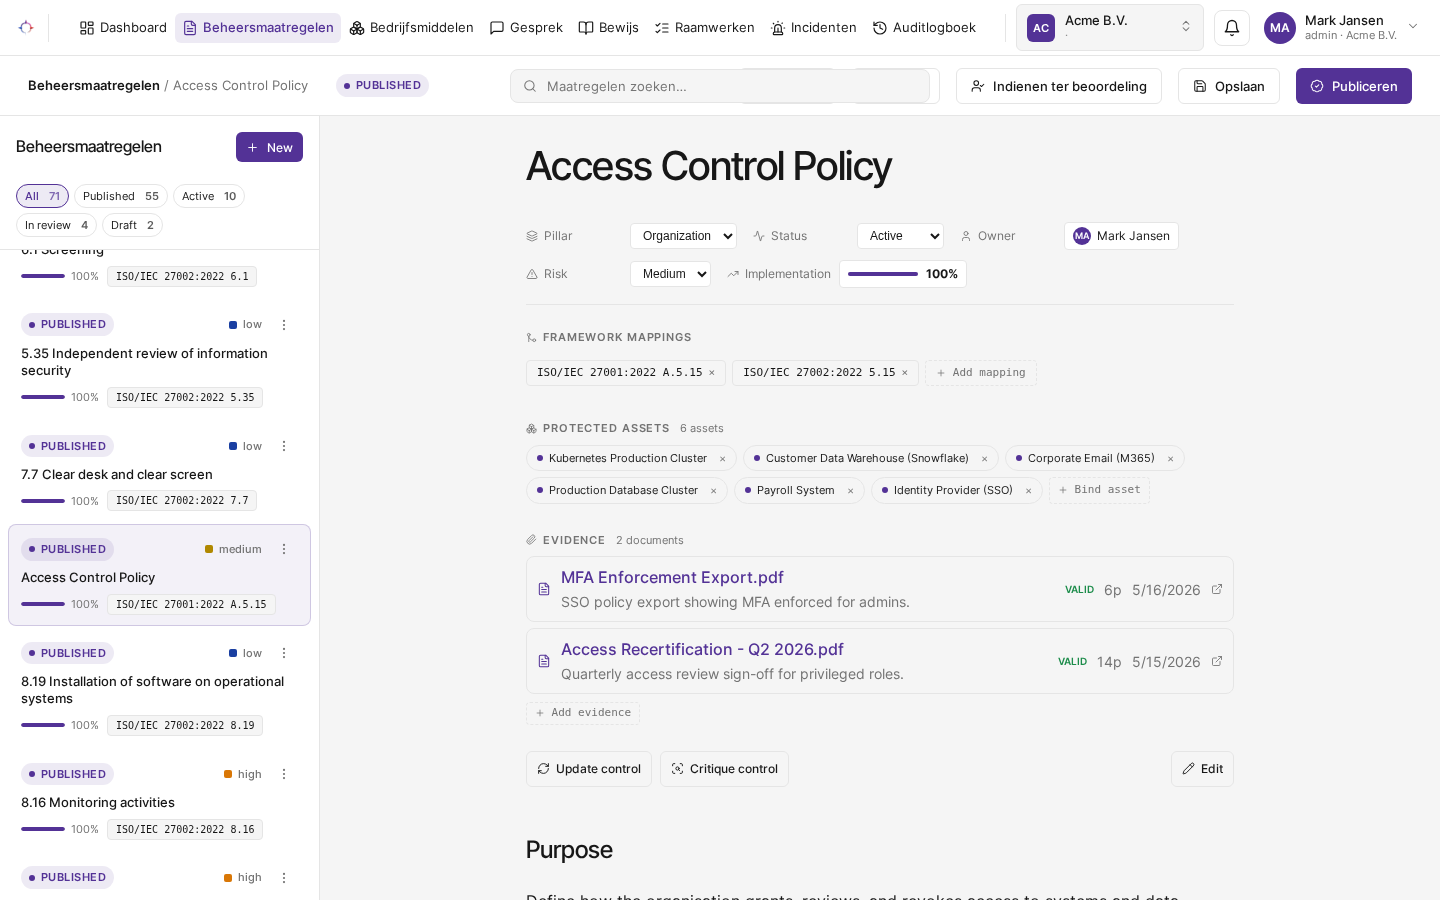The height and width of the screenshot is (900, 1440).
Task: Filter list by Published controls
Action: coord(121,196)
